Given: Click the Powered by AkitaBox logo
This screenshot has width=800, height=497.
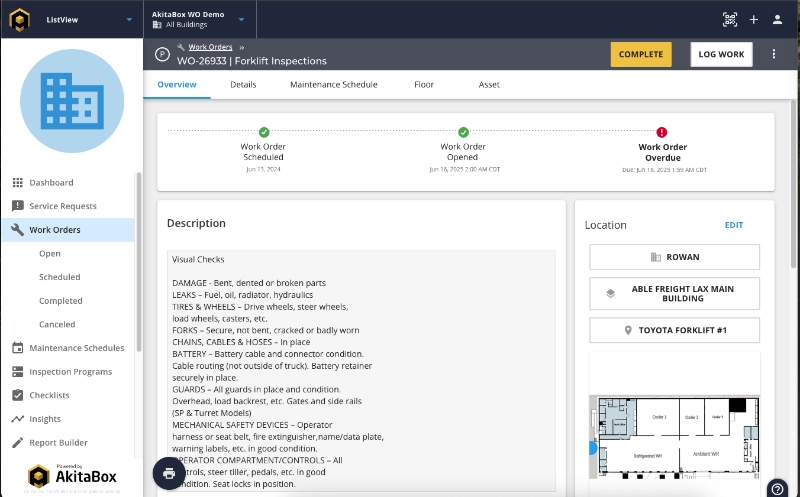Looking at the screenshot, I should point(72,476).
